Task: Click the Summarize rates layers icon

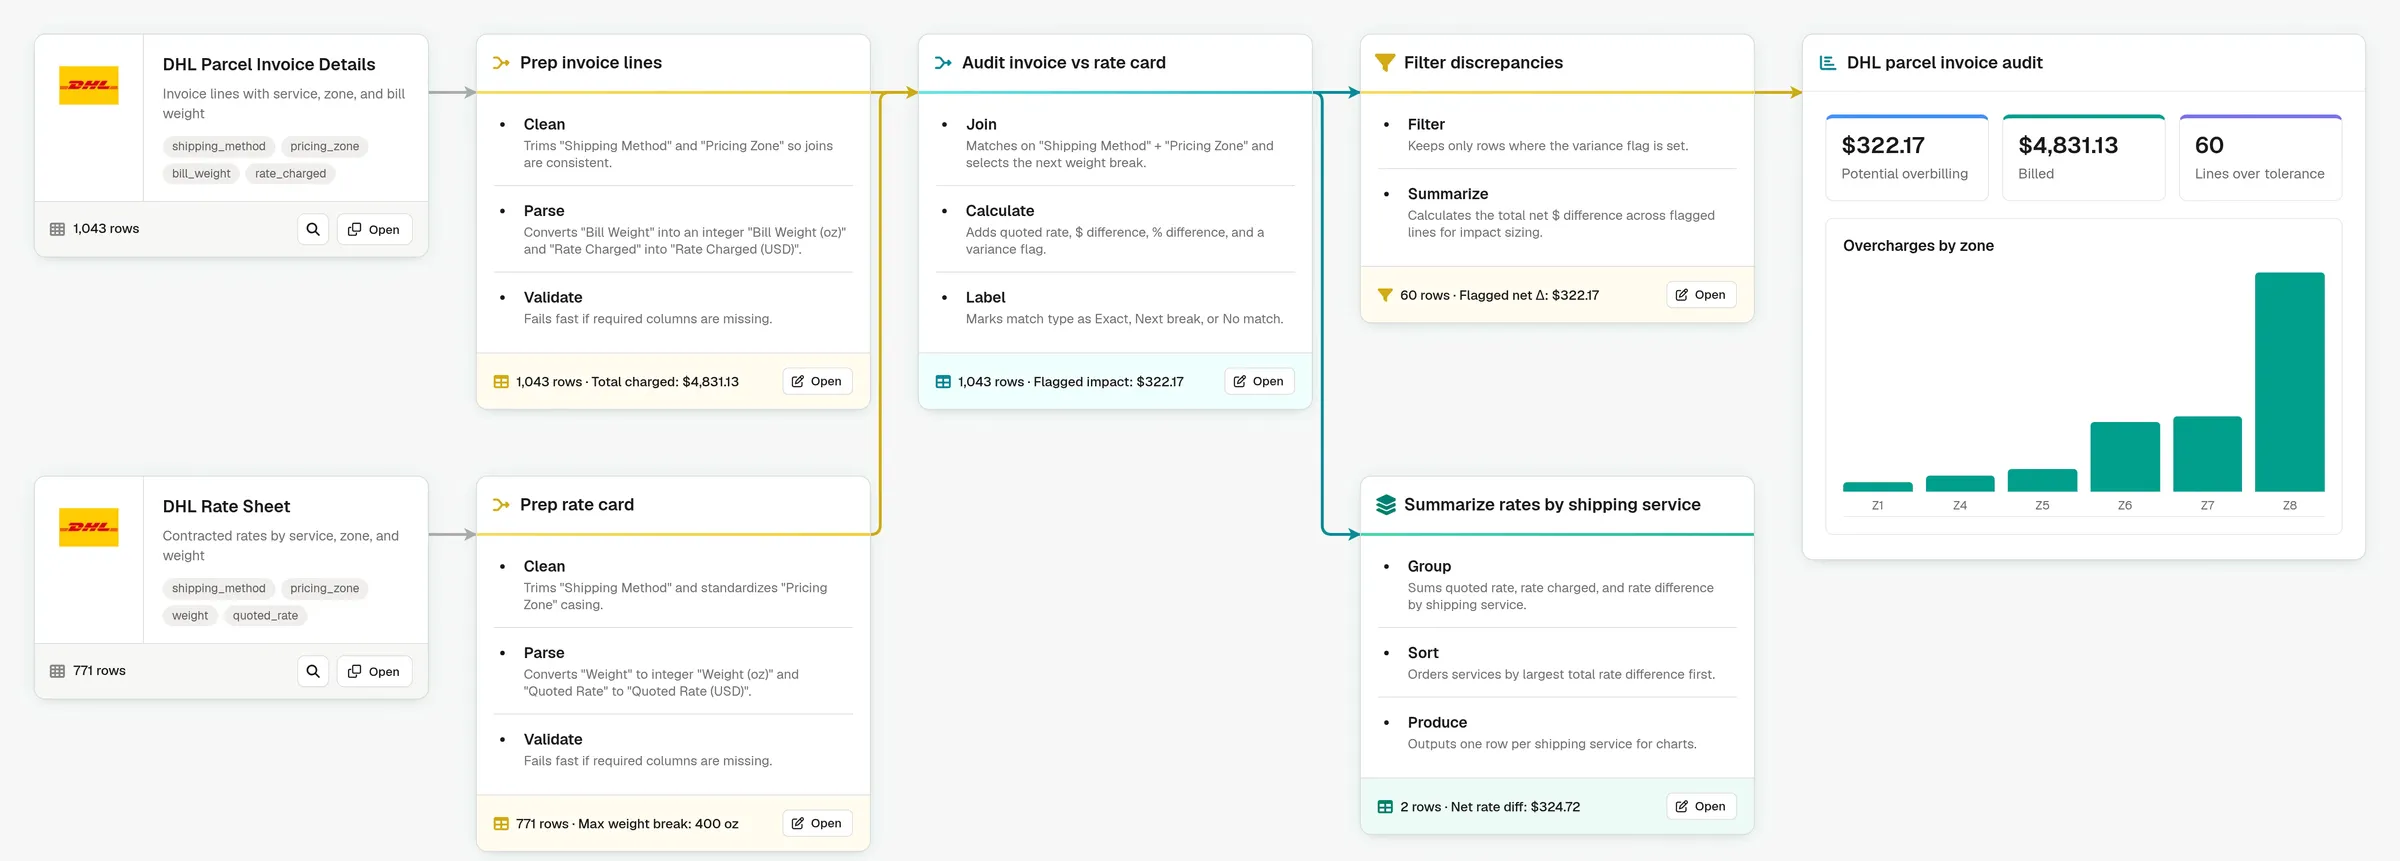Action: [1385, 505]
